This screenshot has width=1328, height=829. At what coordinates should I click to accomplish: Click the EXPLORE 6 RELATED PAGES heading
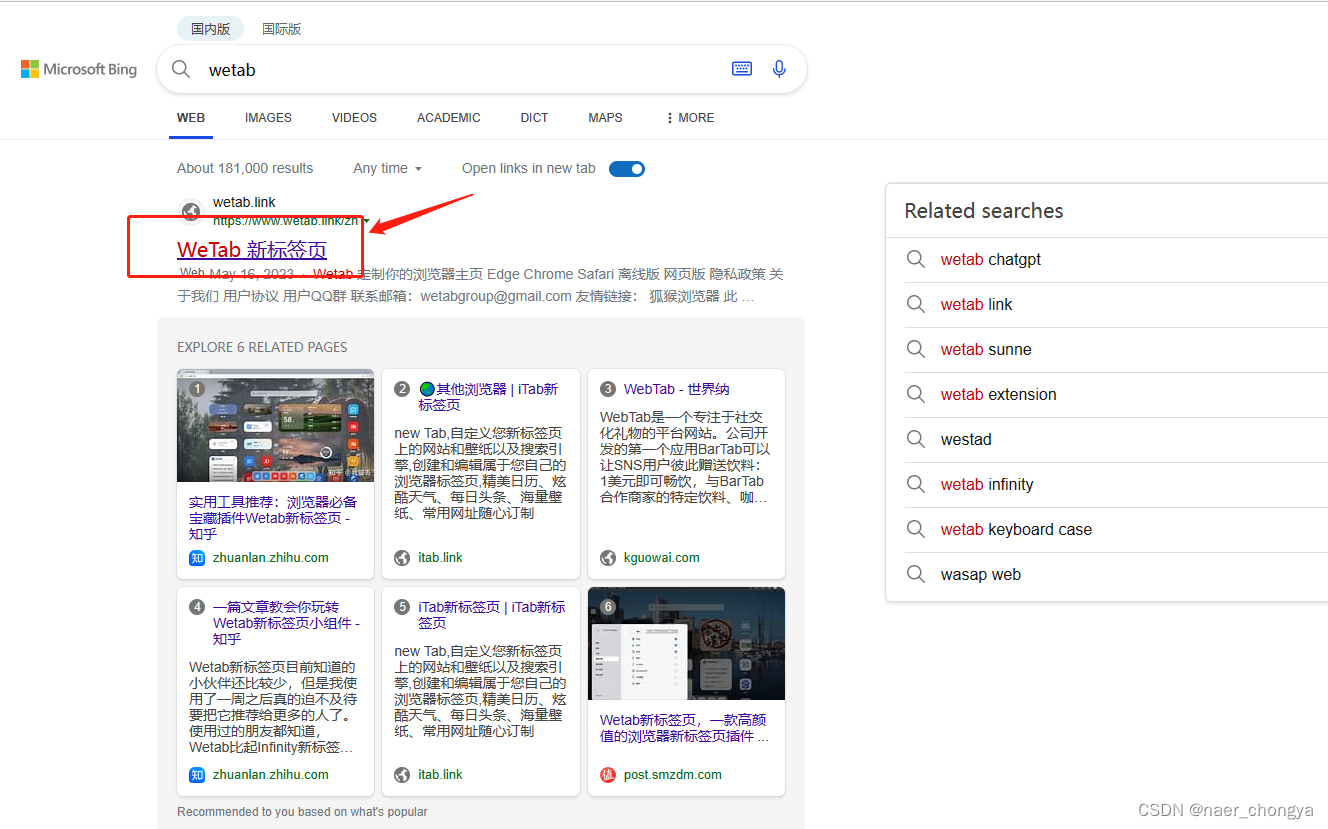tap(262, 347)
